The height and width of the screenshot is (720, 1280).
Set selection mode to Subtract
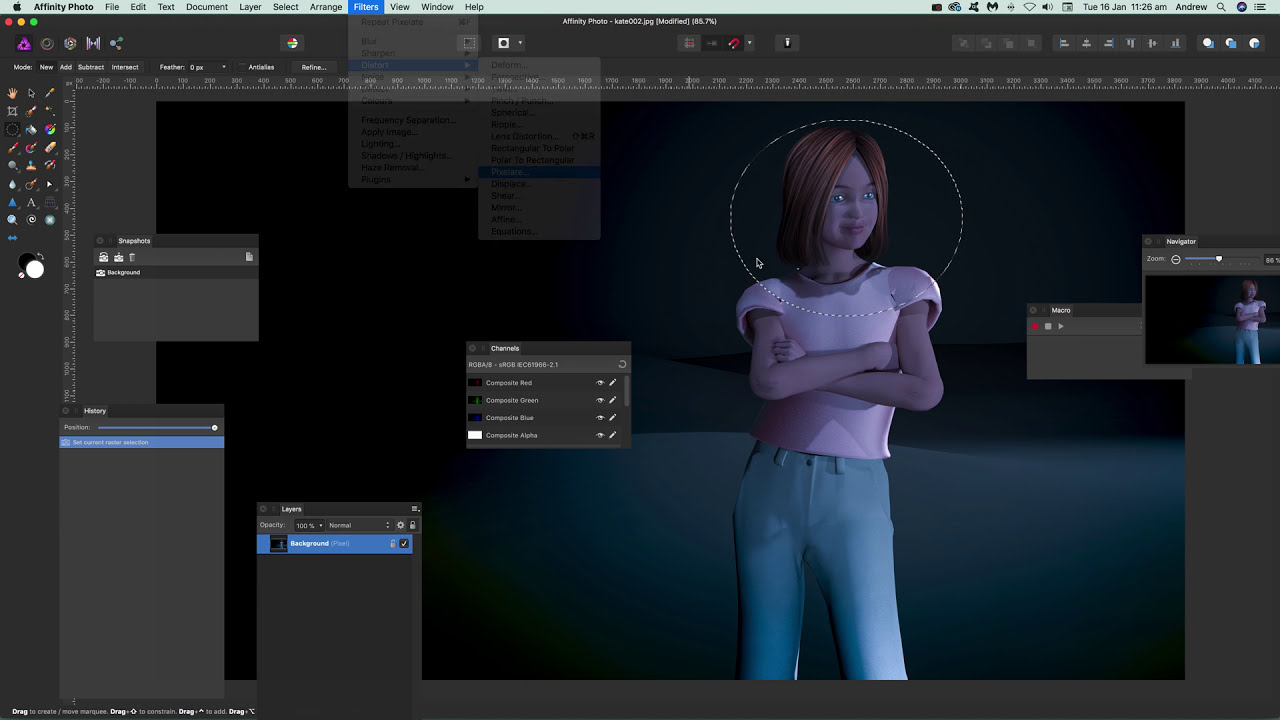[x=91, y=67]
